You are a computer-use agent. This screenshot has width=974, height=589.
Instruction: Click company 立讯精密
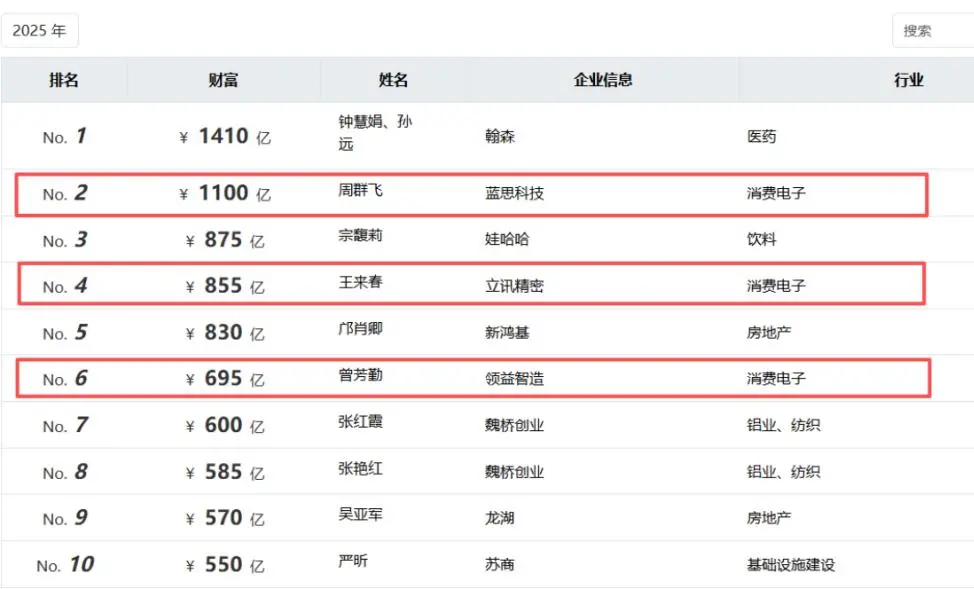(x=514, y=286)
